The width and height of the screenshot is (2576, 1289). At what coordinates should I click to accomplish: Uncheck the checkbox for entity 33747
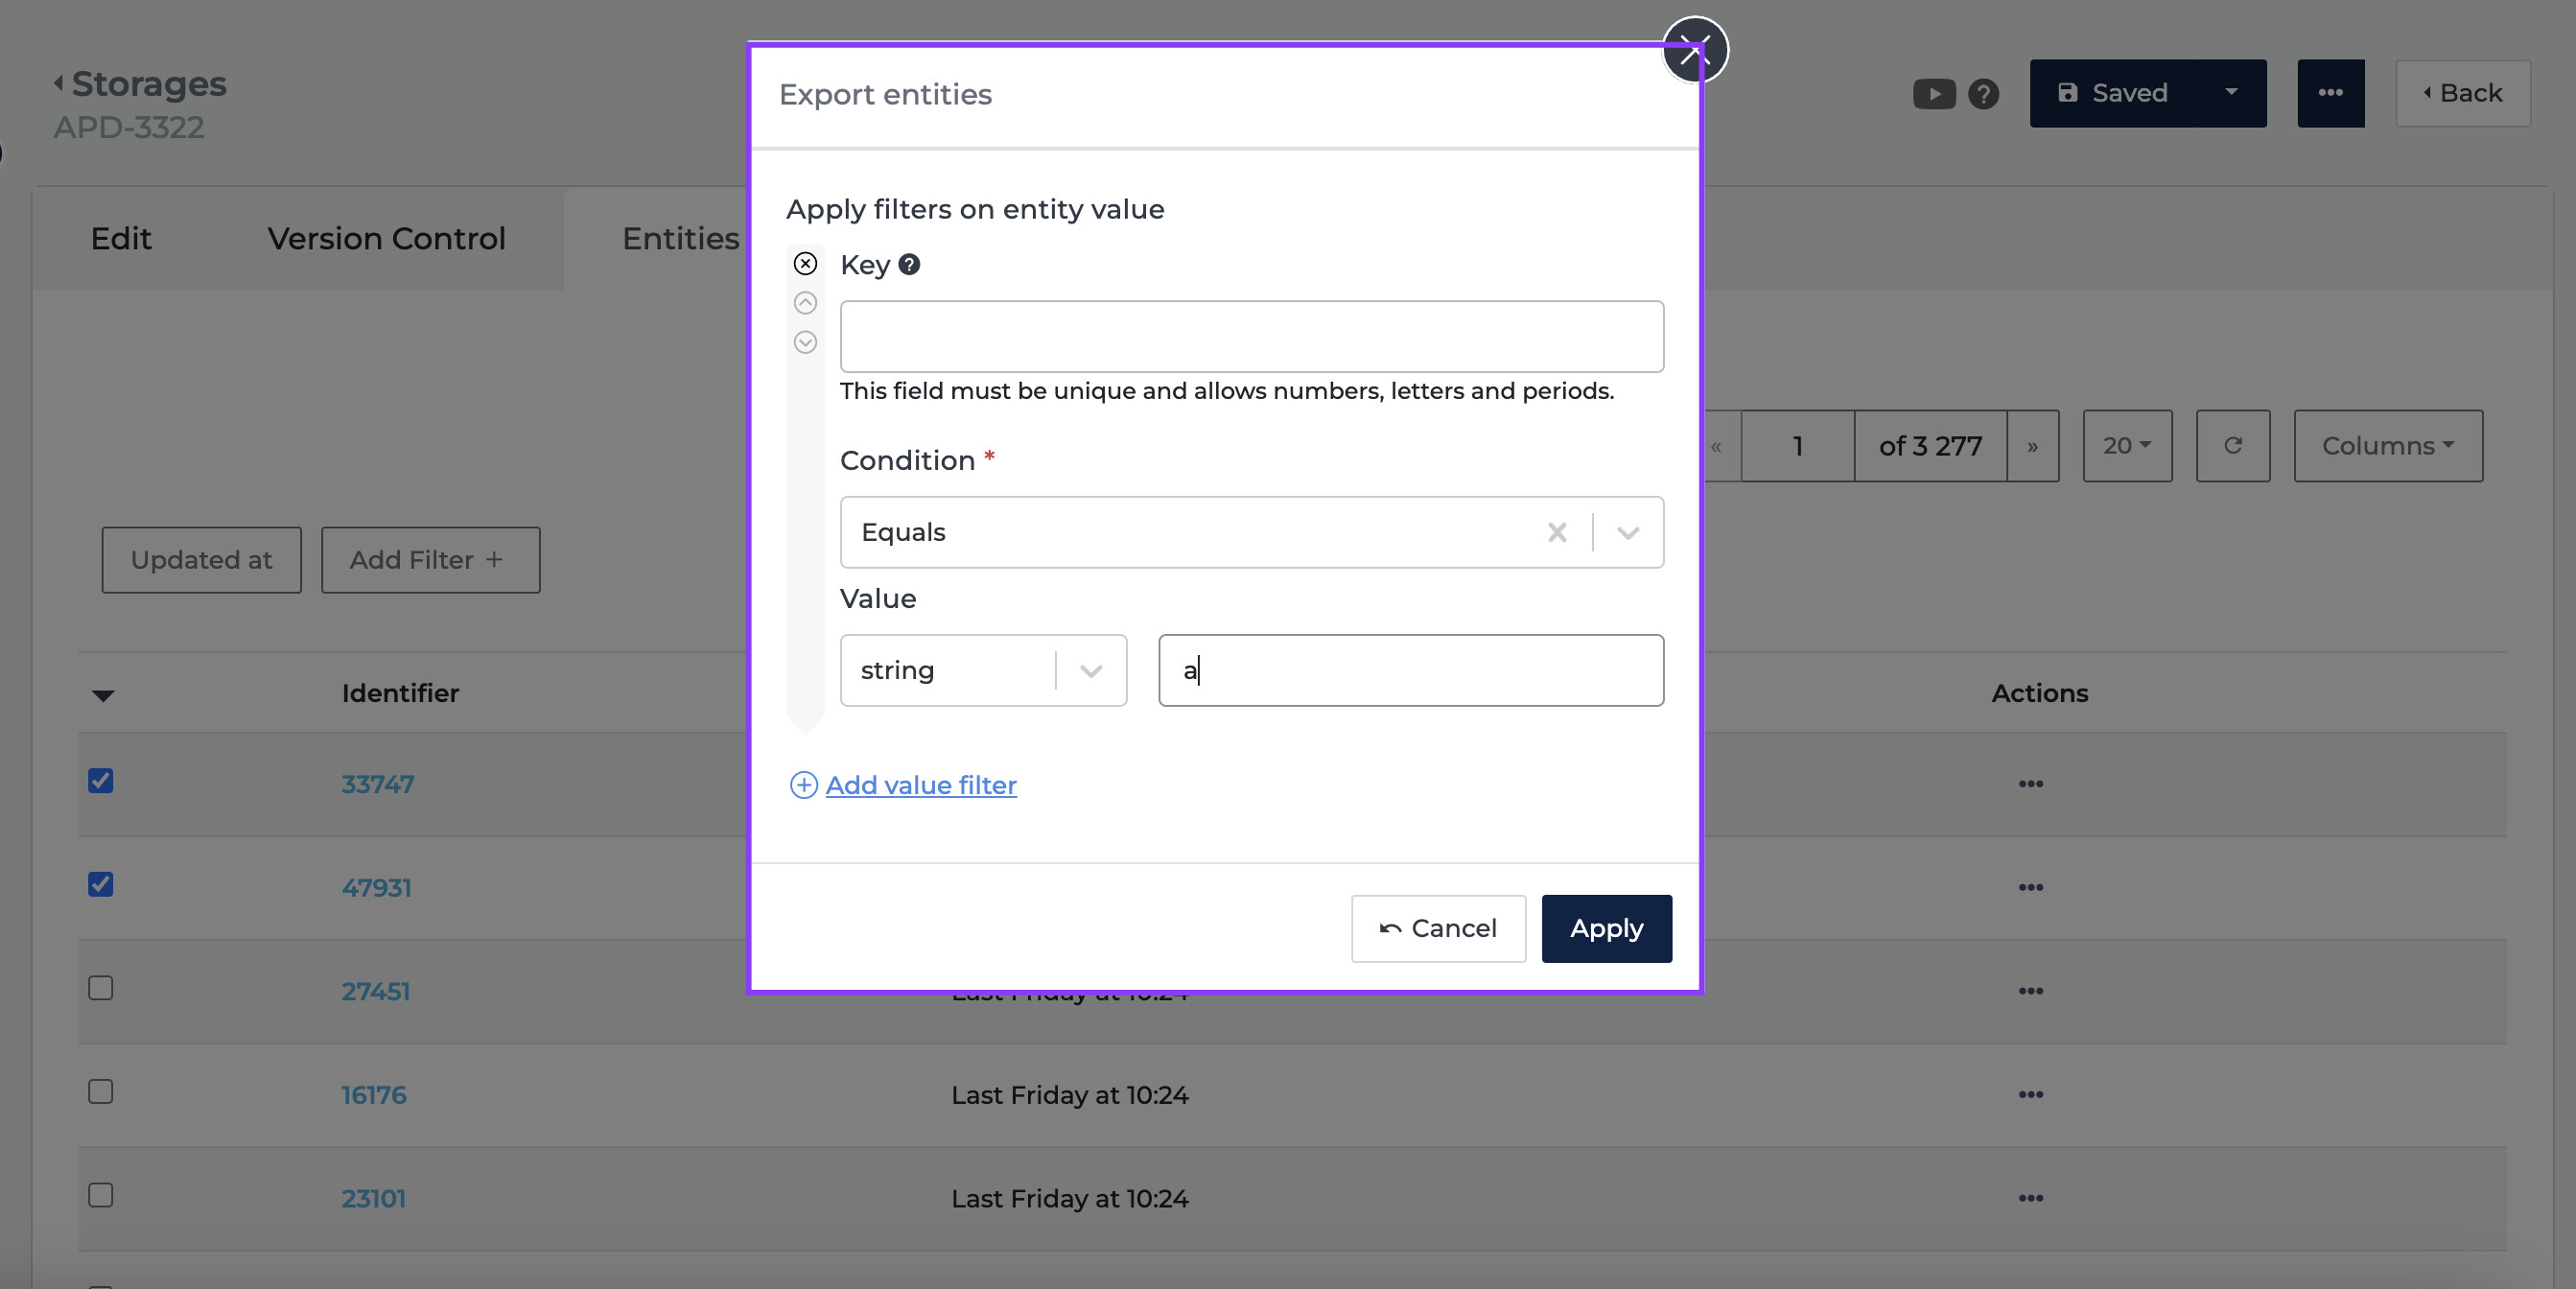(x=101, y=781)
